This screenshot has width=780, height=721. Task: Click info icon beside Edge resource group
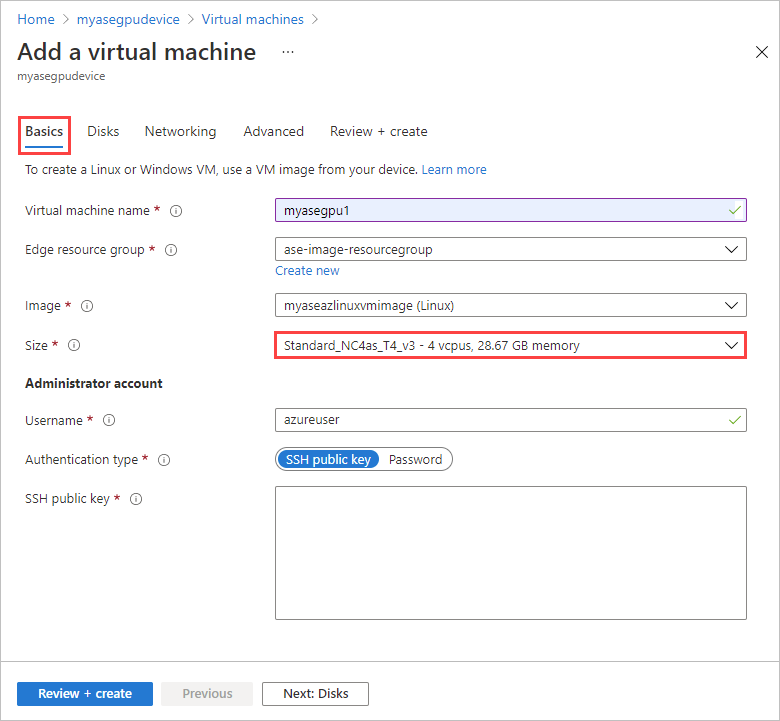pos(170,250)
